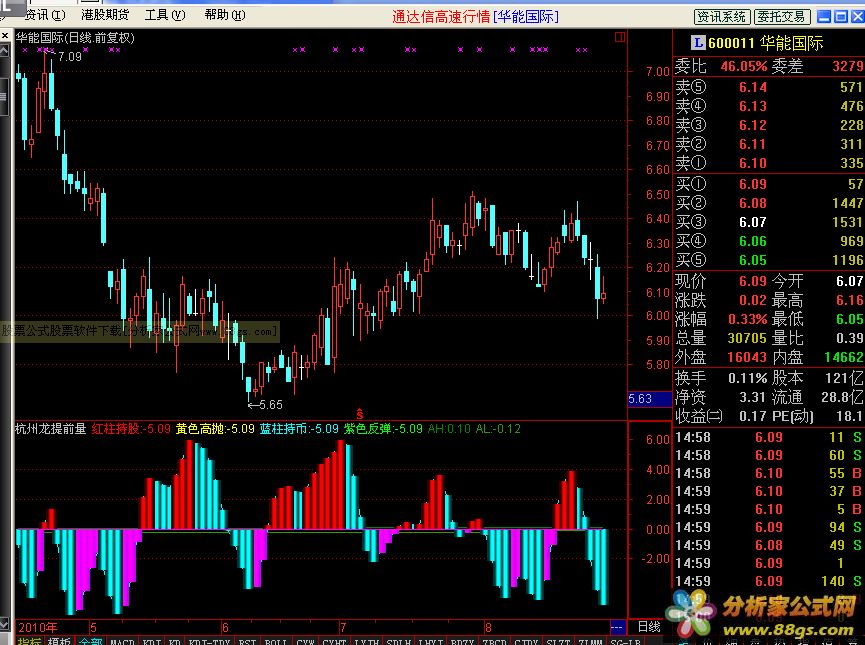Open the 港股期货 menu
This screenshot has width=865, height=645.
coord(105,15)
